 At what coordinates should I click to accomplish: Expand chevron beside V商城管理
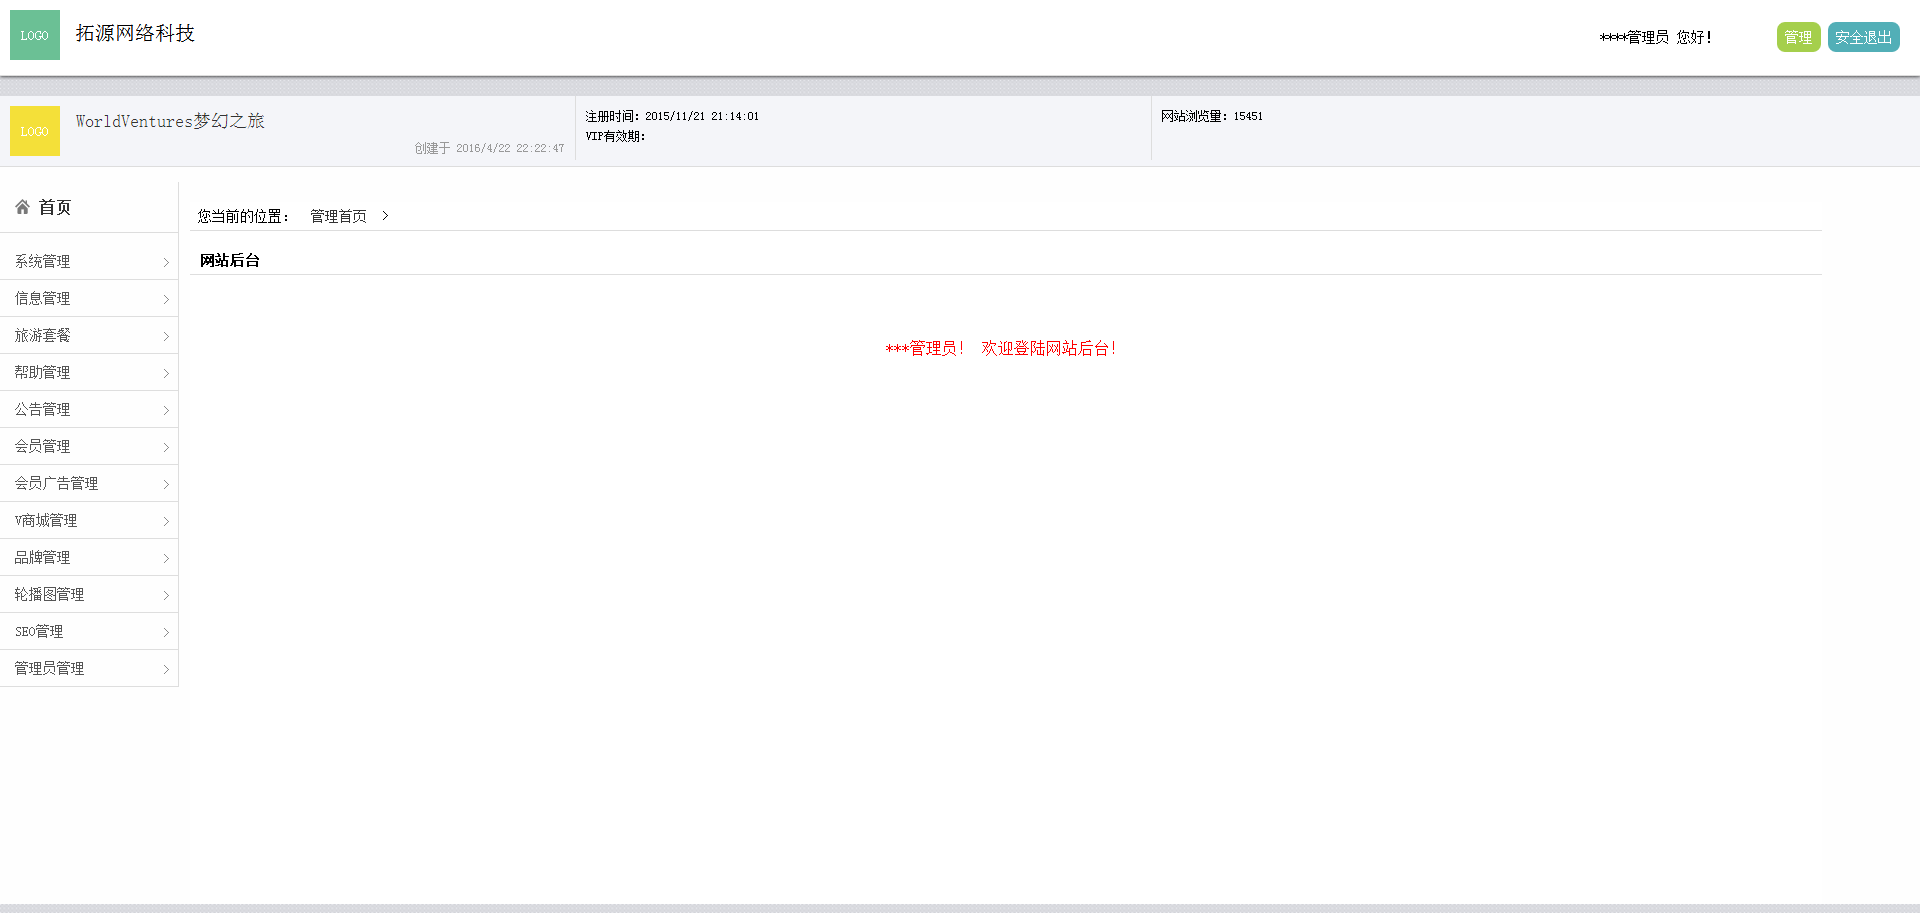[x=166, y=521]
